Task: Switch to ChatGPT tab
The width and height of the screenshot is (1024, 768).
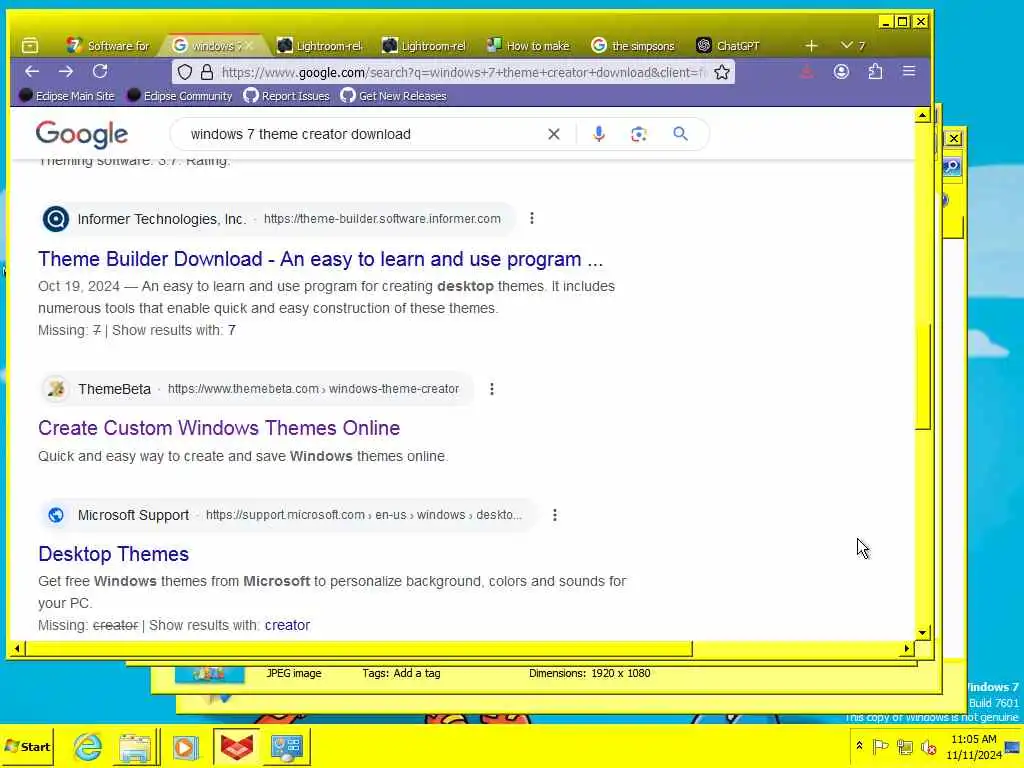Action: pos(728,46)
